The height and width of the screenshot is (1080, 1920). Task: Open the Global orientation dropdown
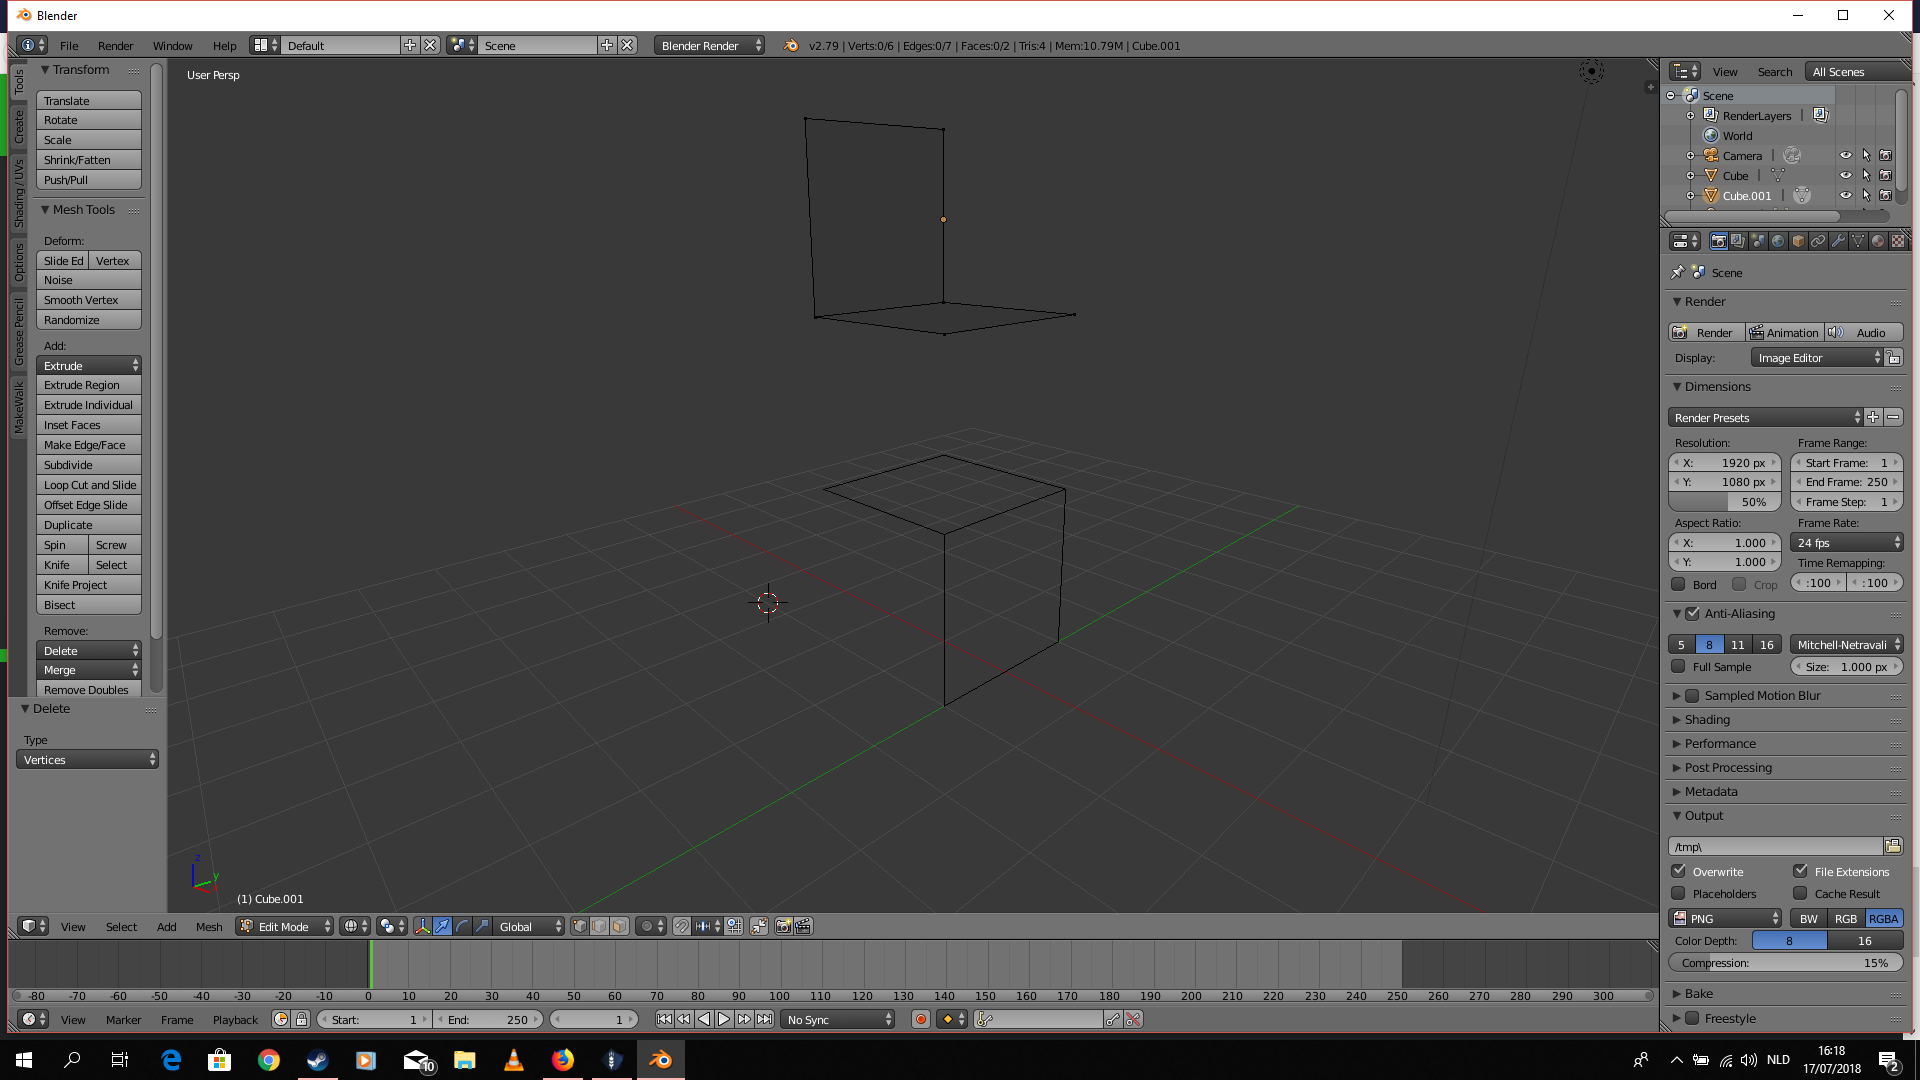click(x=530, y=926)
